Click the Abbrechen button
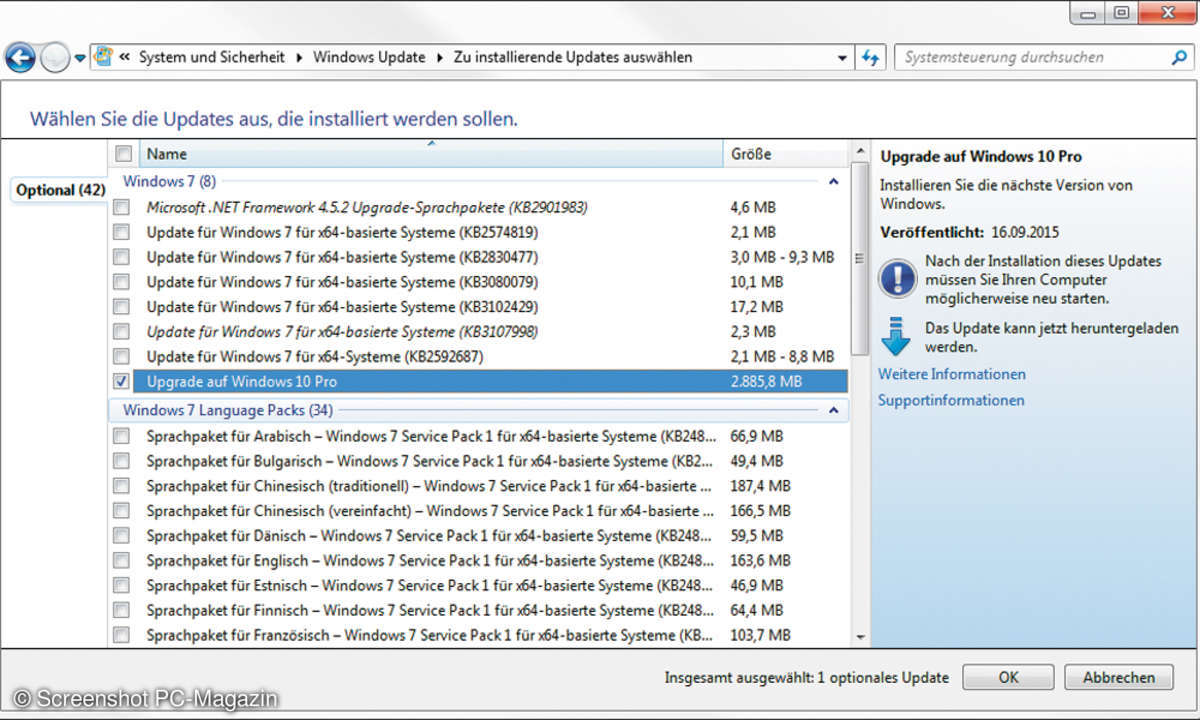This screenshot has width=1200, height=720. coord(1117,677)
